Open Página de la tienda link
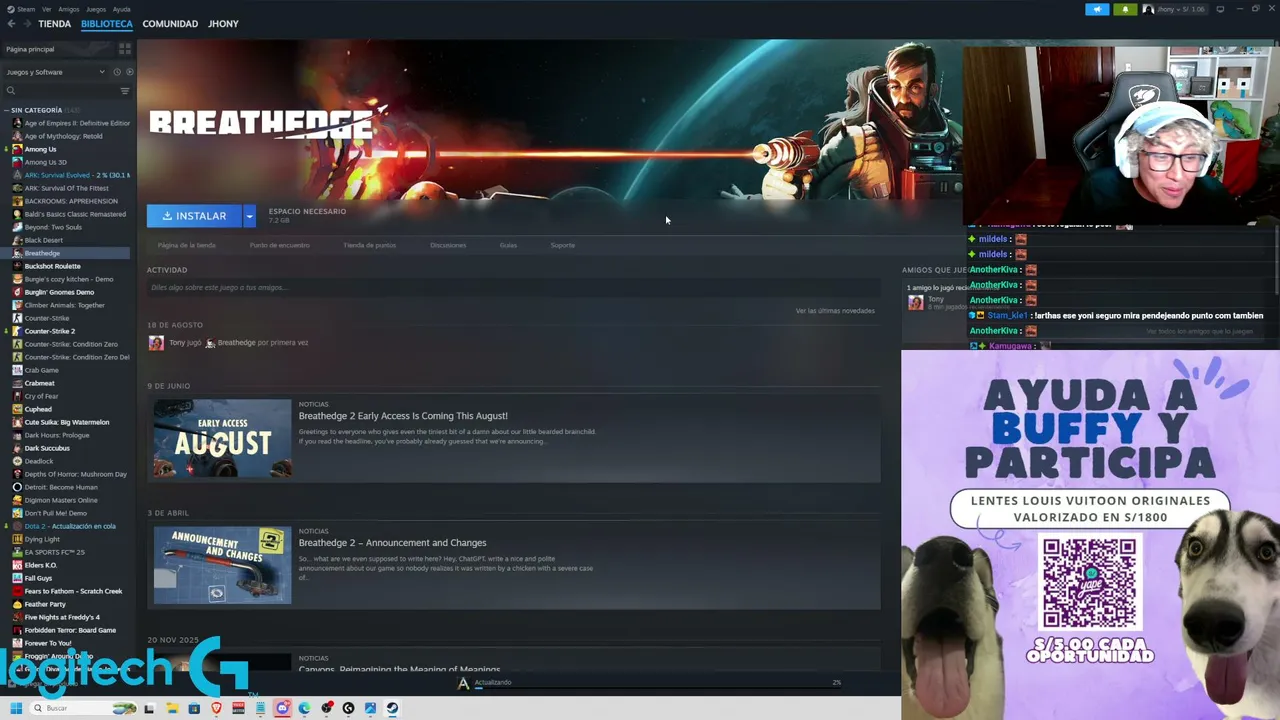1280x720 pixels. click(186, 245)
